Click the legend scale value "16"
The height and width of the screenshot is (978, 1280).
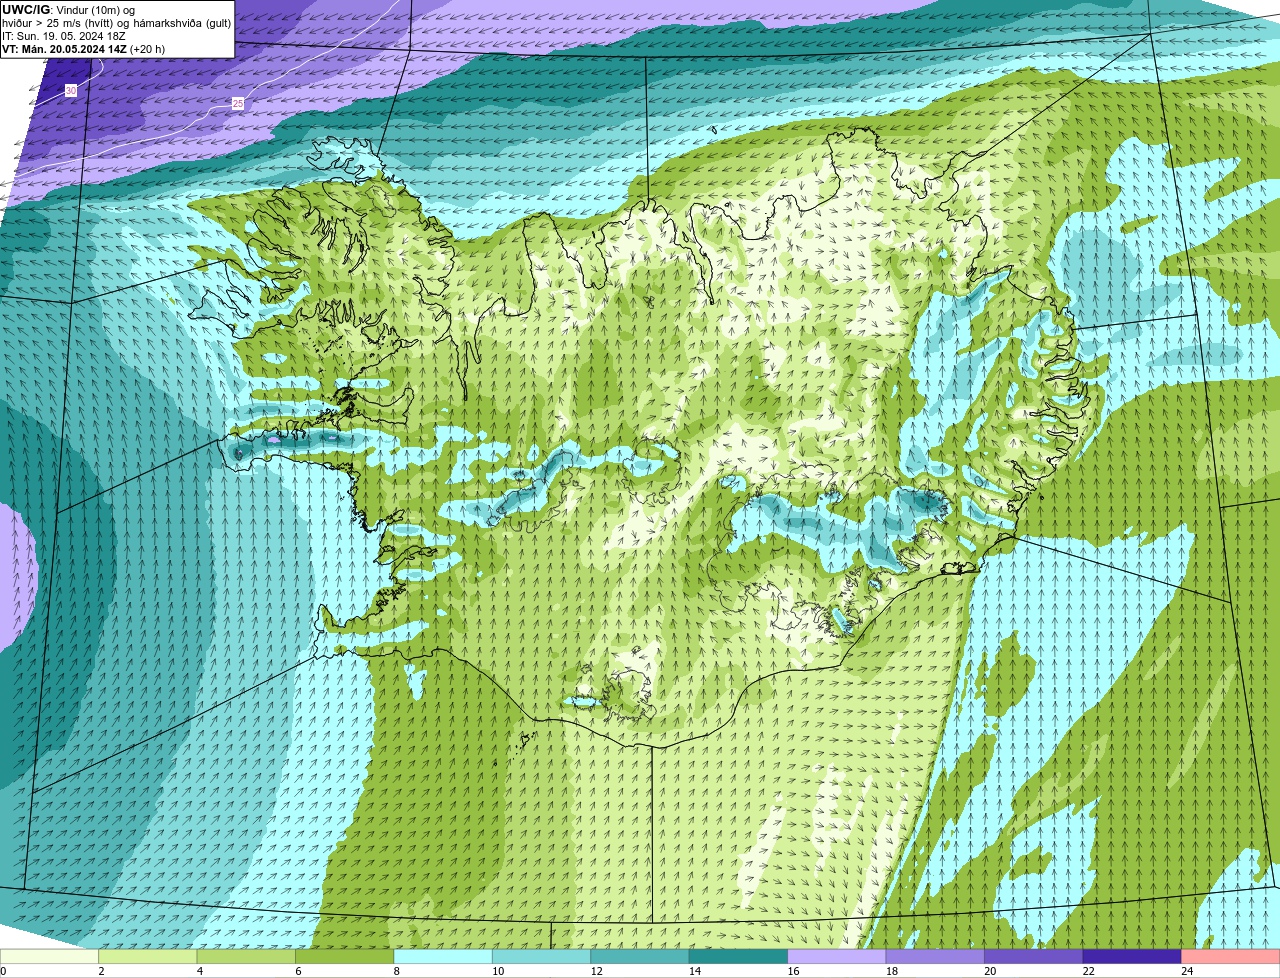[793, 971]
